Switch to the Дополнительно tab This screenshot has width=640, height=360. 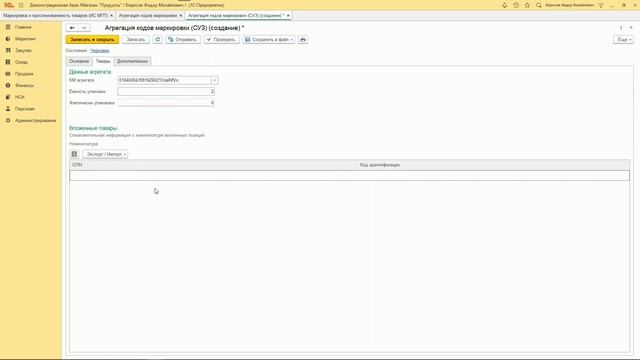pyautogui.click(x=132, y=61)
